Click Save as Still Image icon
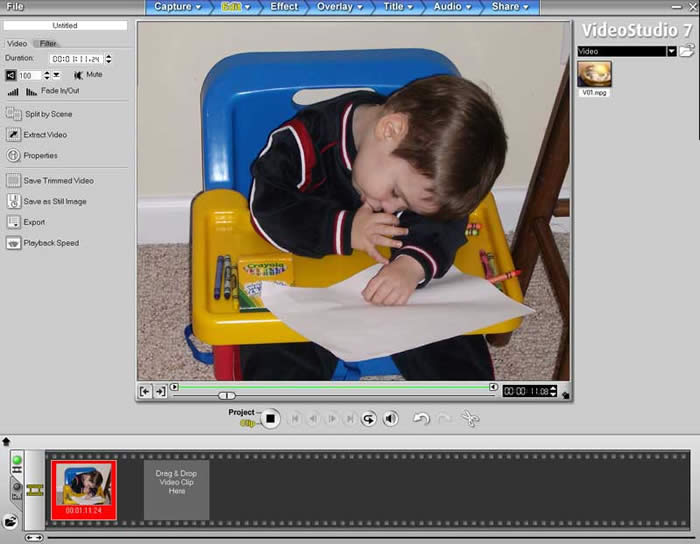Viewport: 700px width, 544px height. 14,201
